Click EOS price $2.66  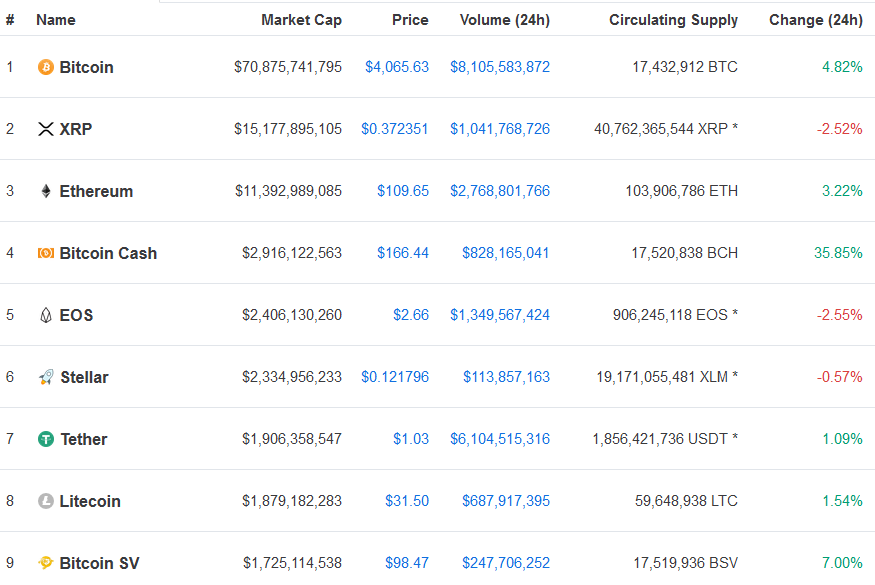pyautogui.click(x=411, y=315)
